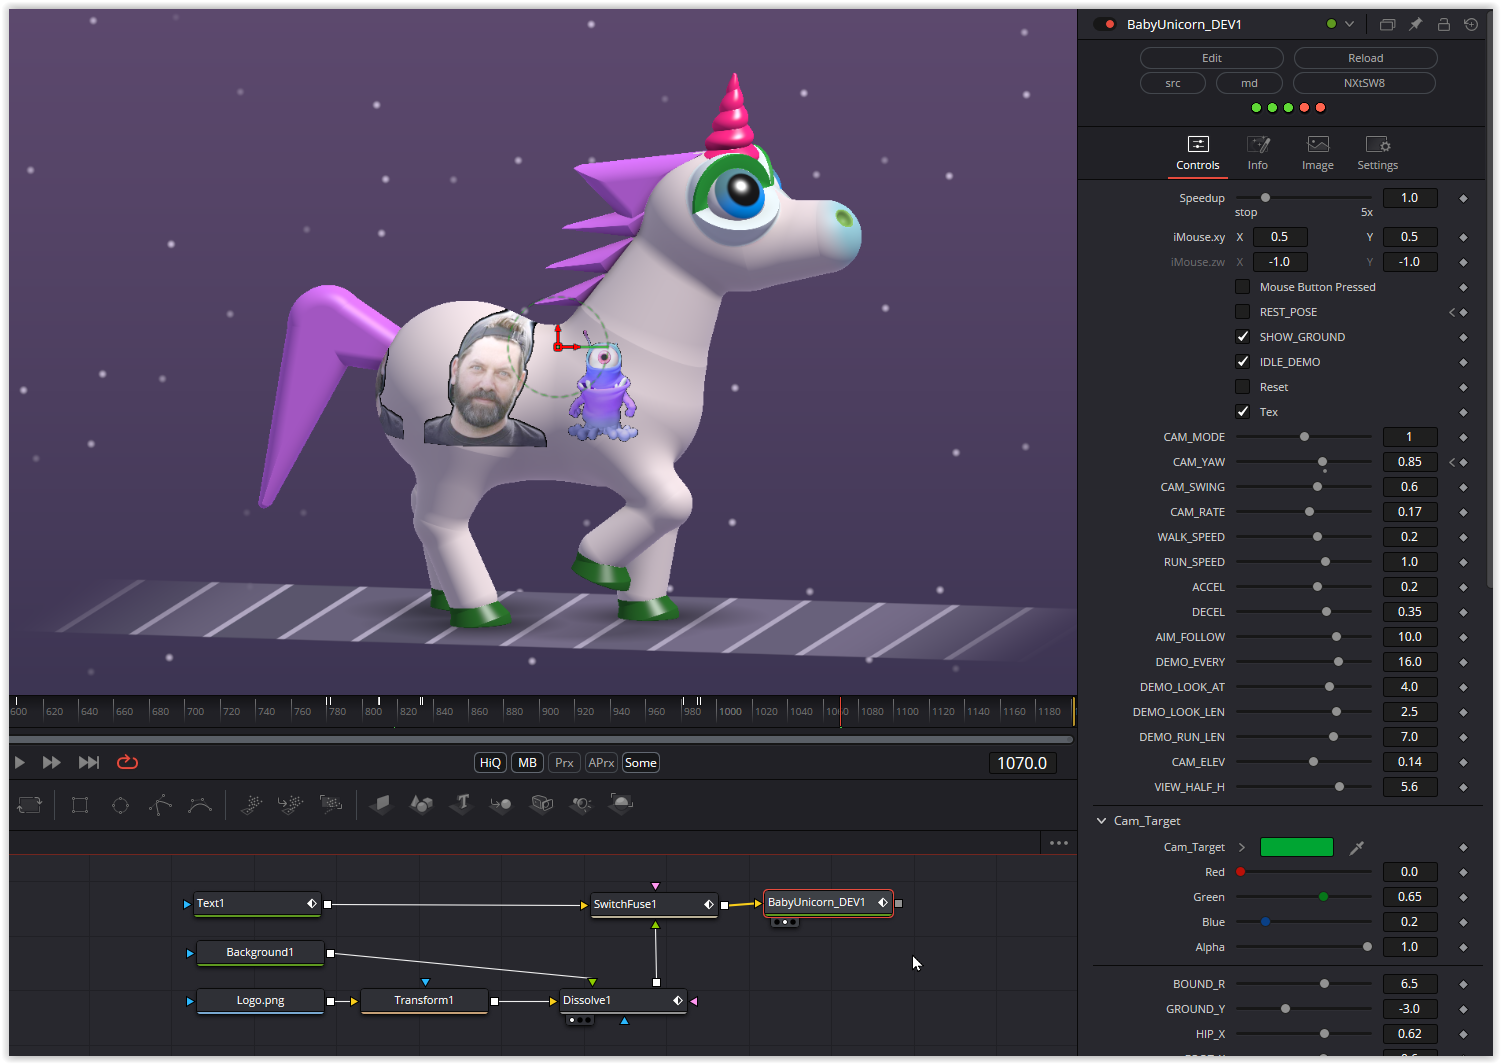1501x1064 pixels.
Task: Toggle the red loop playback button
Action: pos(127,762)
